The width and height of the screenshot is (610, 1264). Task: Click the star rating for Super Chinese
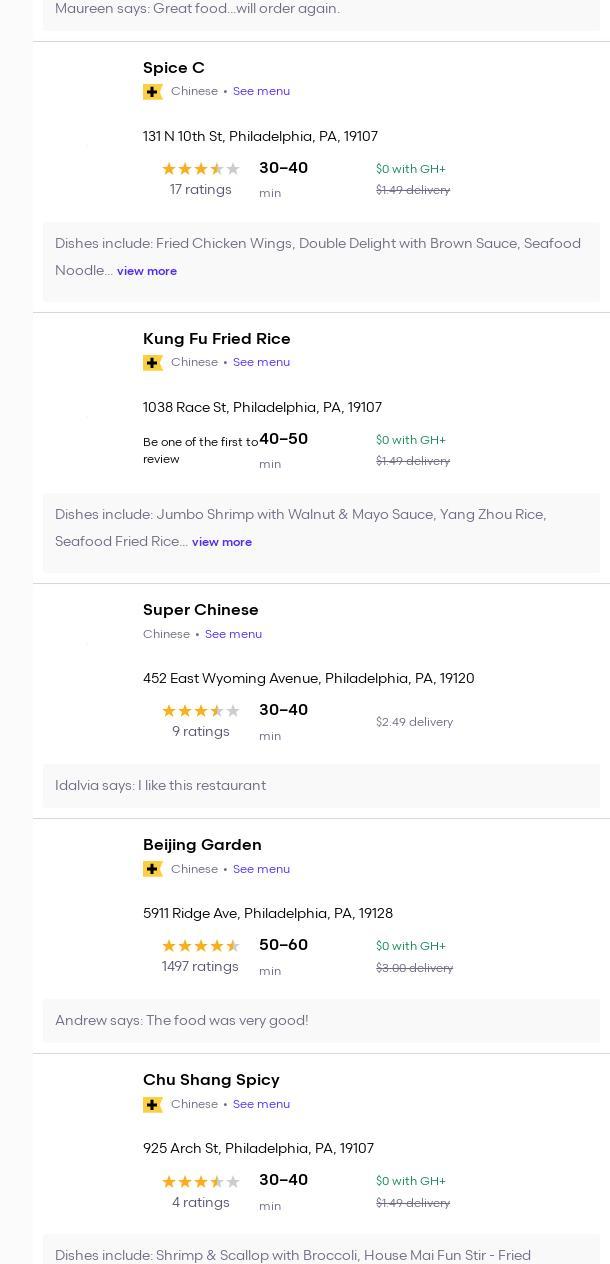click(x=201, y=711)
